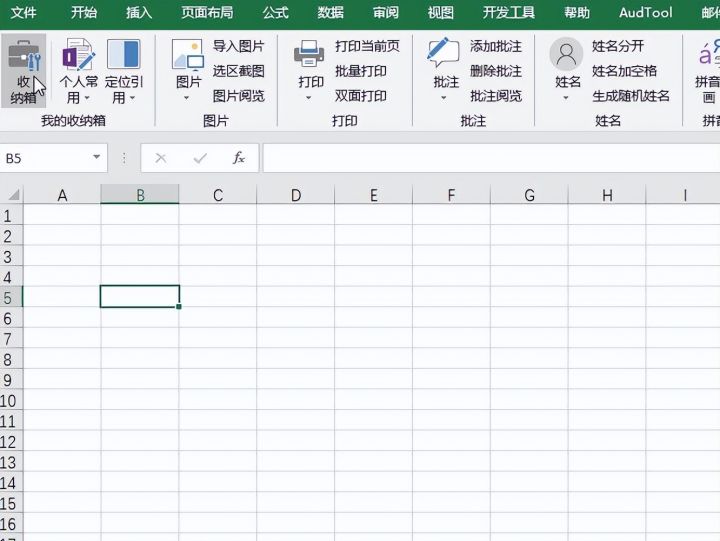Select column H header
Screen dimensions: 720x541
pyautogui.click(x=607, y=195)
